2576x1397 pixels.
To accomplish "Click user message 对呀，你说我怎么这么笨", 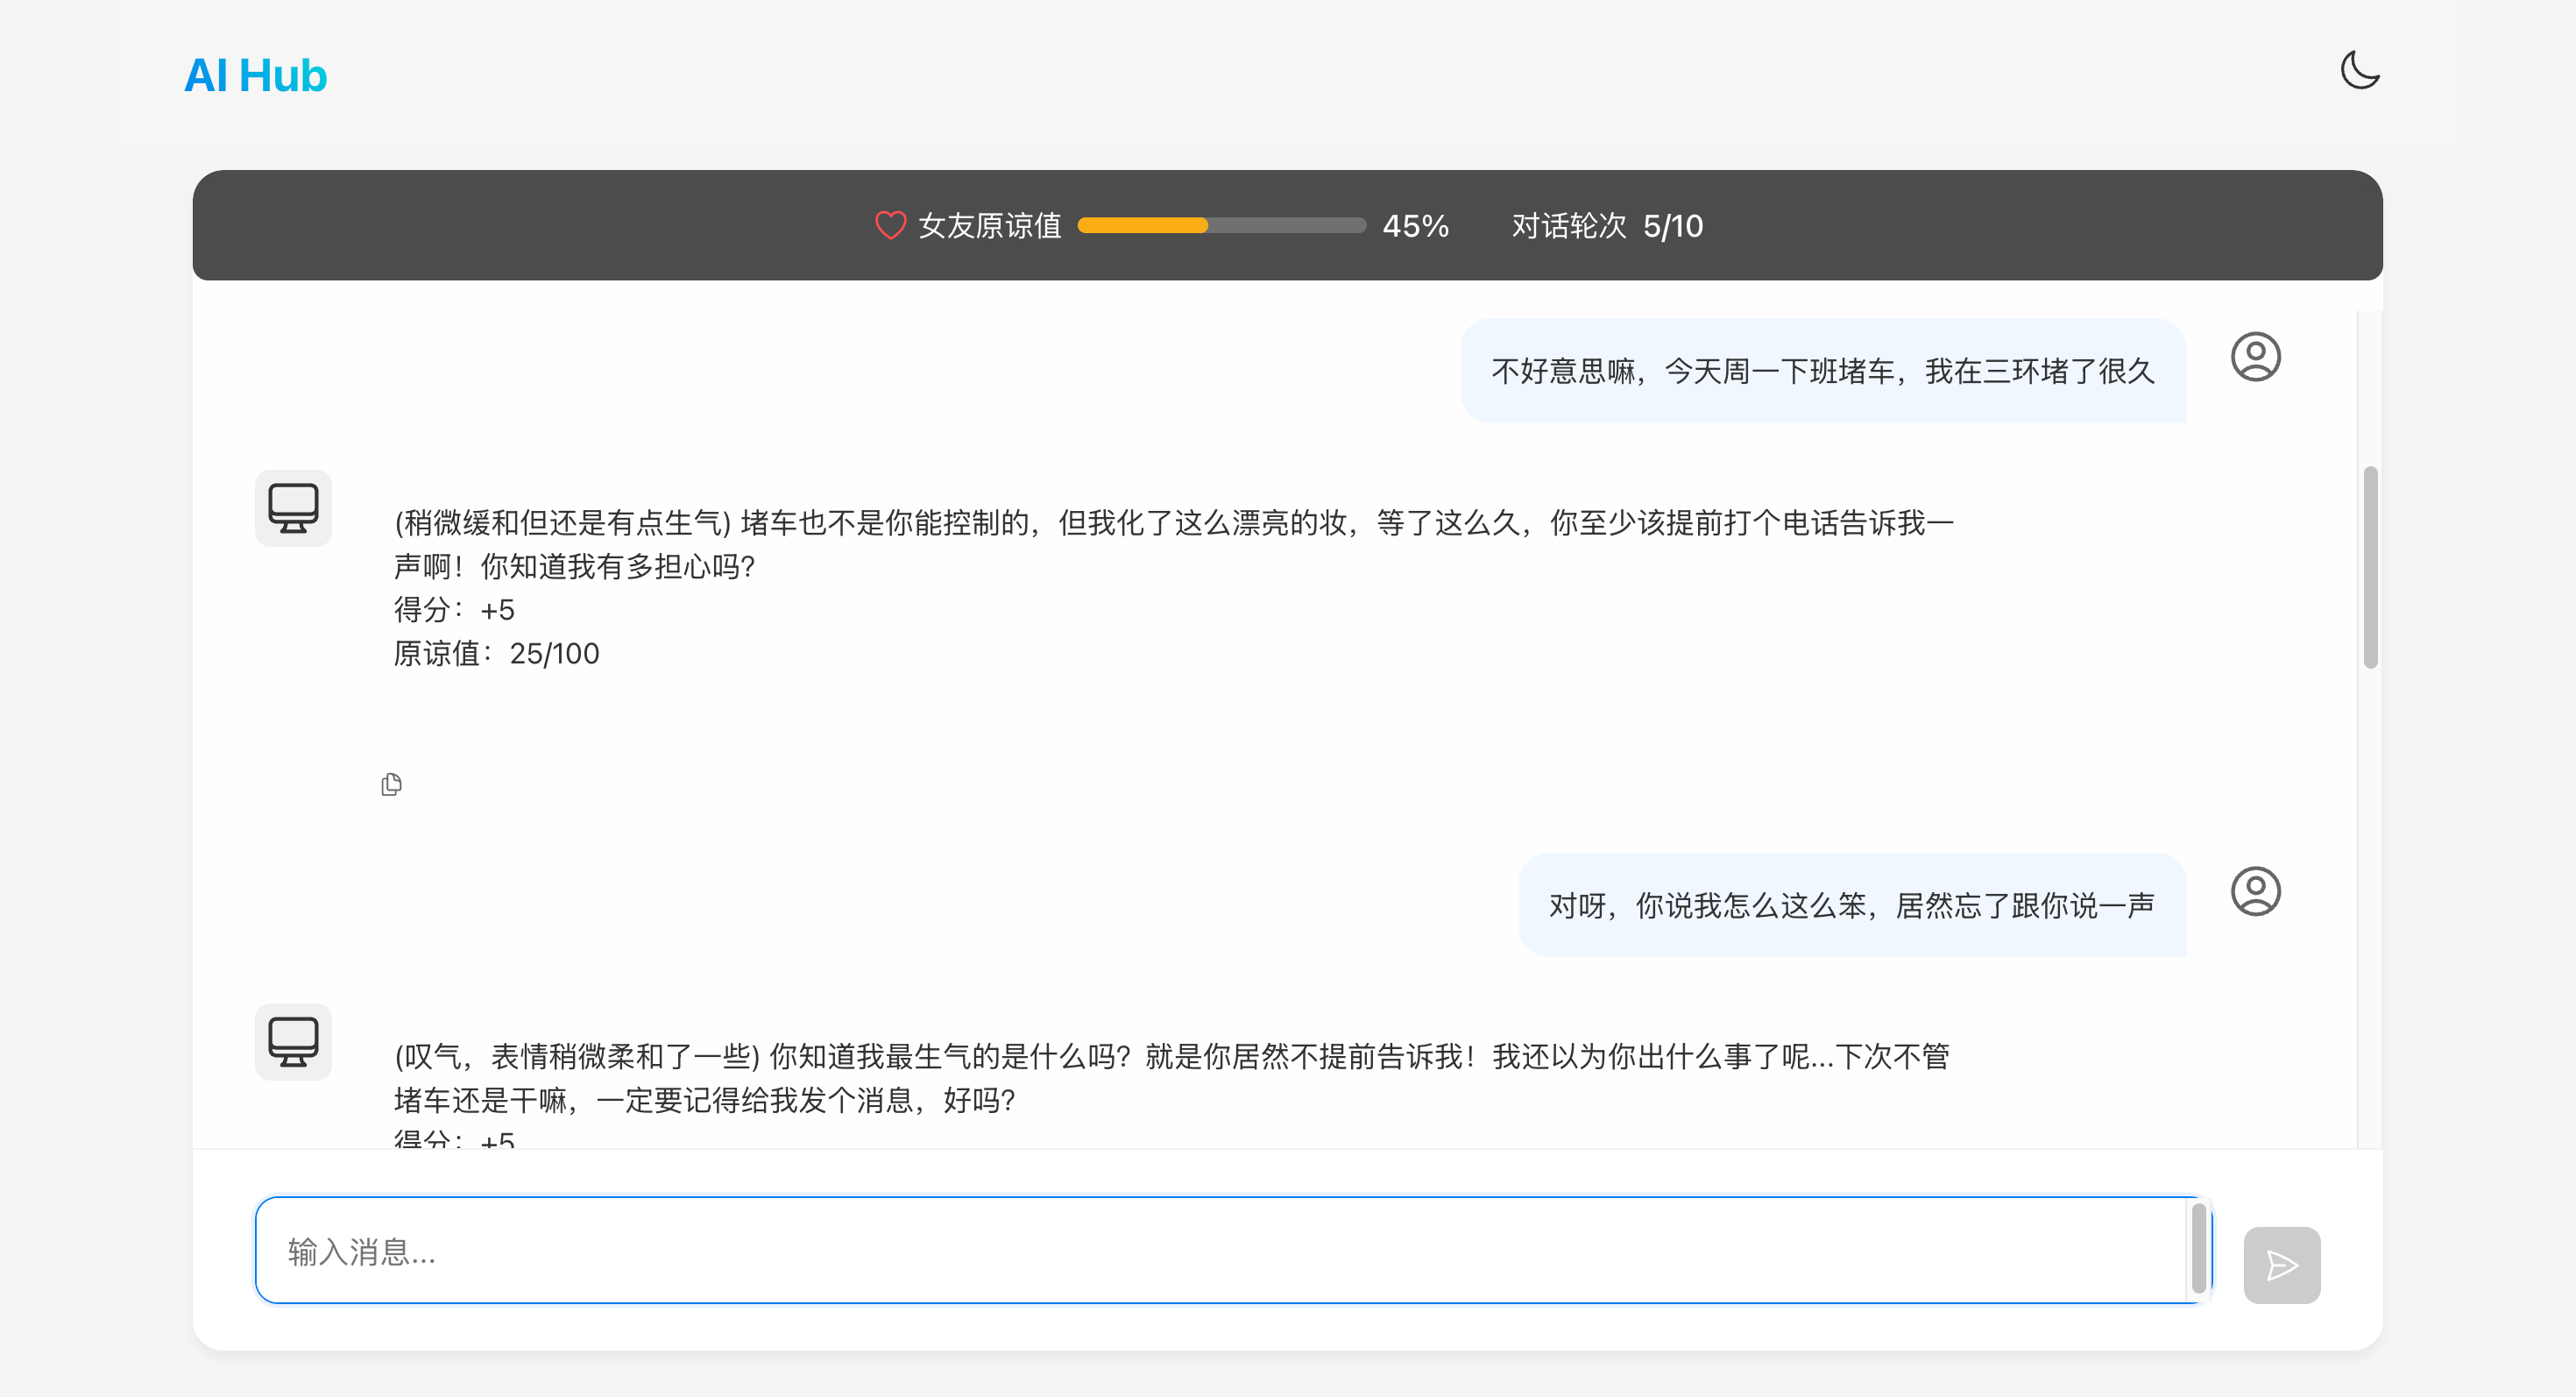I will (x=1851, y=906).
